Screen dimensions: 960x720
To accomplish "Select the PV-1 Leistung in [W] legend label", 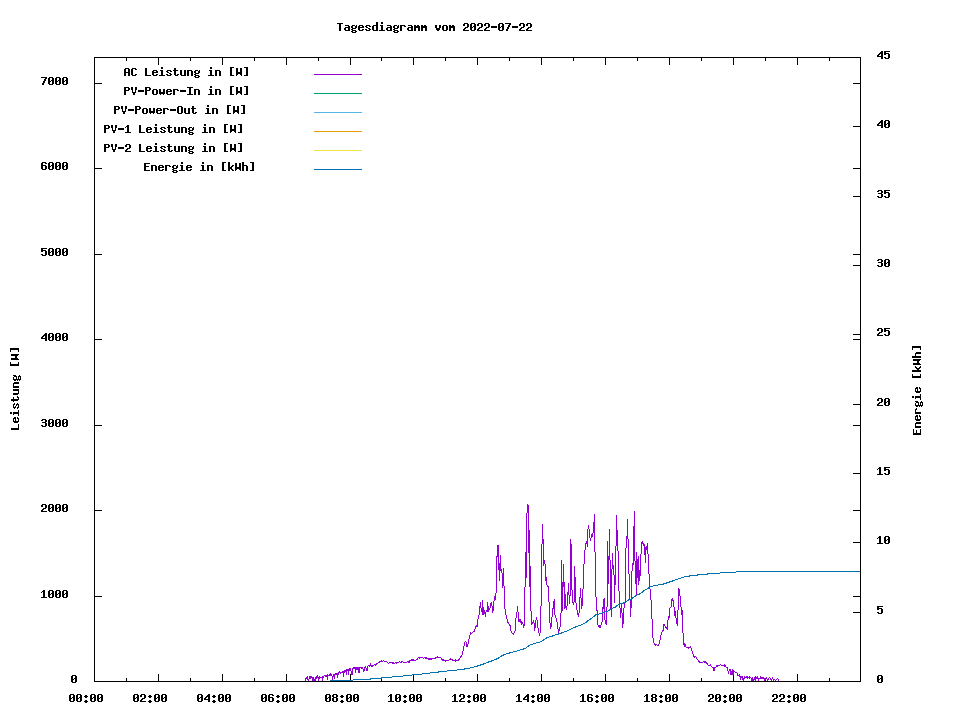I will coord(173,129).
